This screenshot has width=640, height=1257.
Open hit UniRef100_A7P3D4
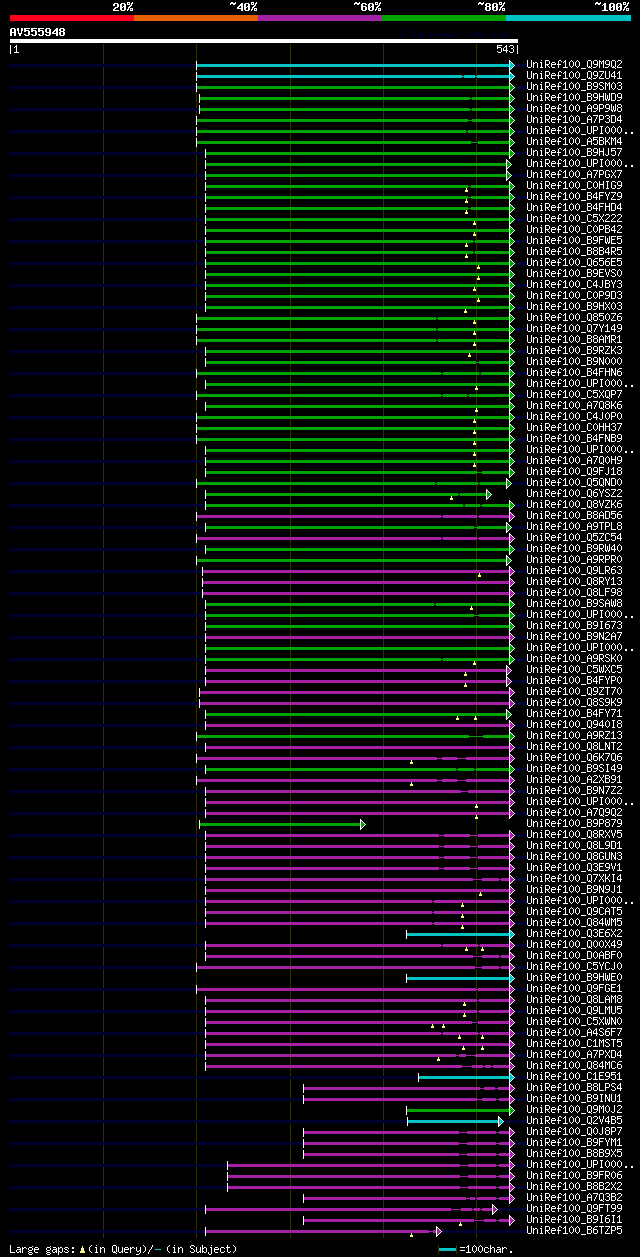tap(574, 119)
